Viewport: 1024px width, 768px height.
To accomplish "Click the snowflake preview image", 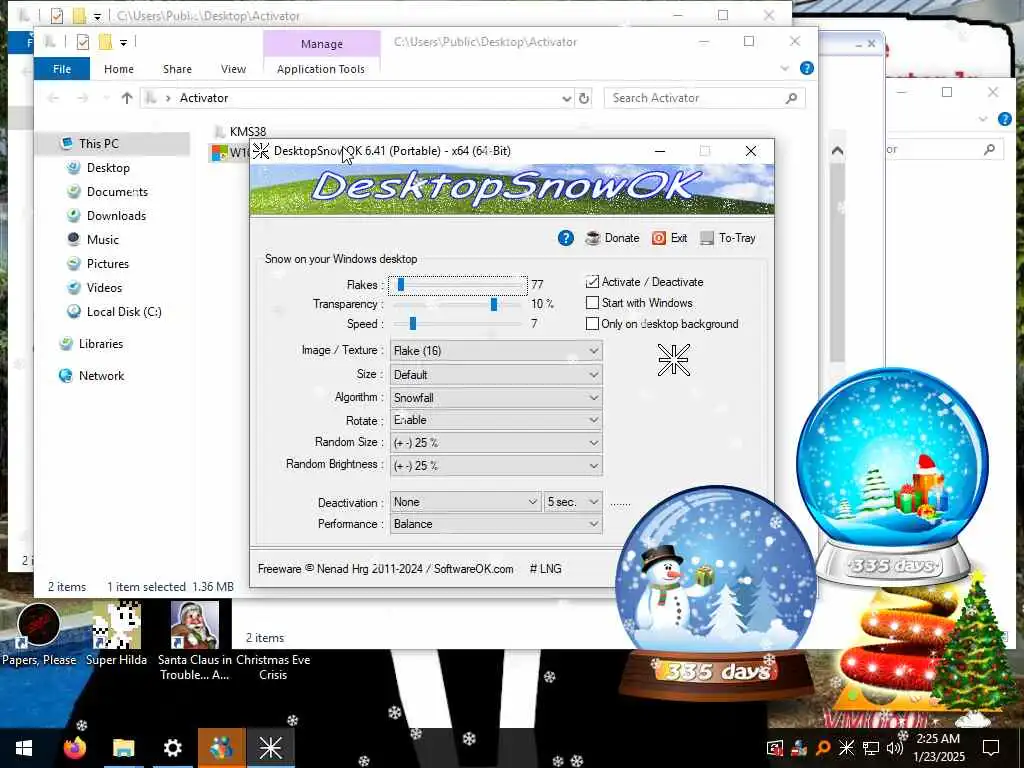I will [x=673, y=360].
